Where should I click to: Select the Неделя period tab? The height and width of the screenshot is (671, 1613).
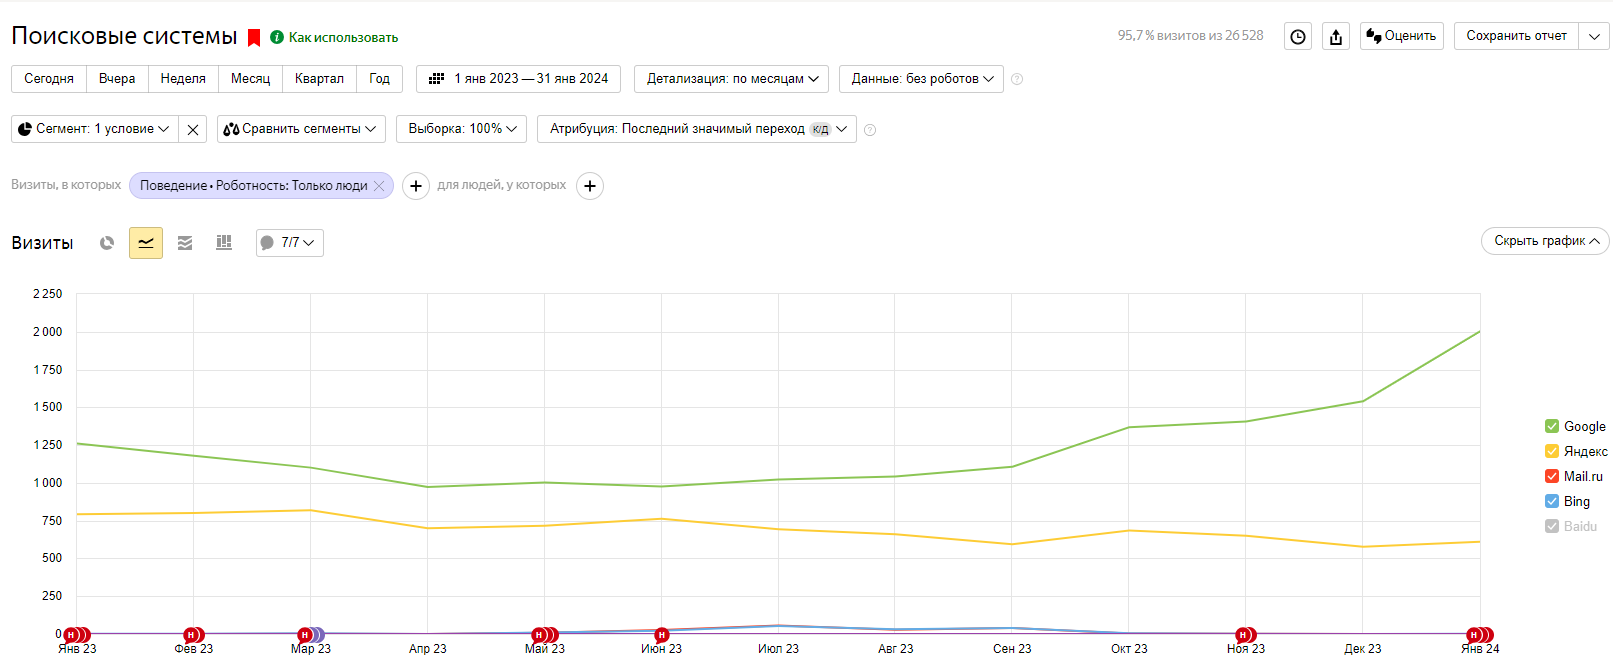point(183,79)
